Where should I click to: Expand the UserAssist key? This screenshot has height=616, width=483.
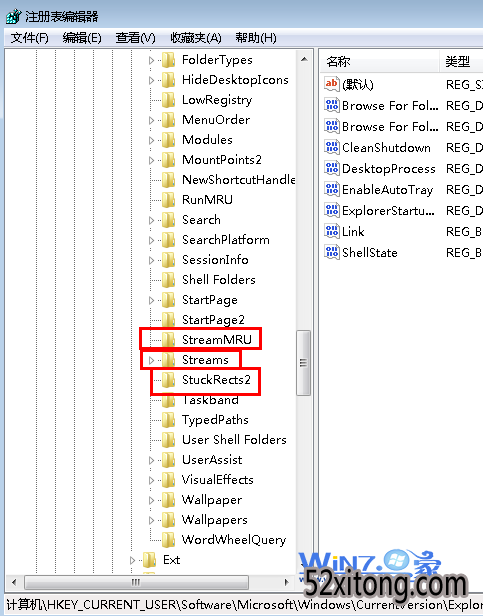pyautogui.click(x=151, y=460)
